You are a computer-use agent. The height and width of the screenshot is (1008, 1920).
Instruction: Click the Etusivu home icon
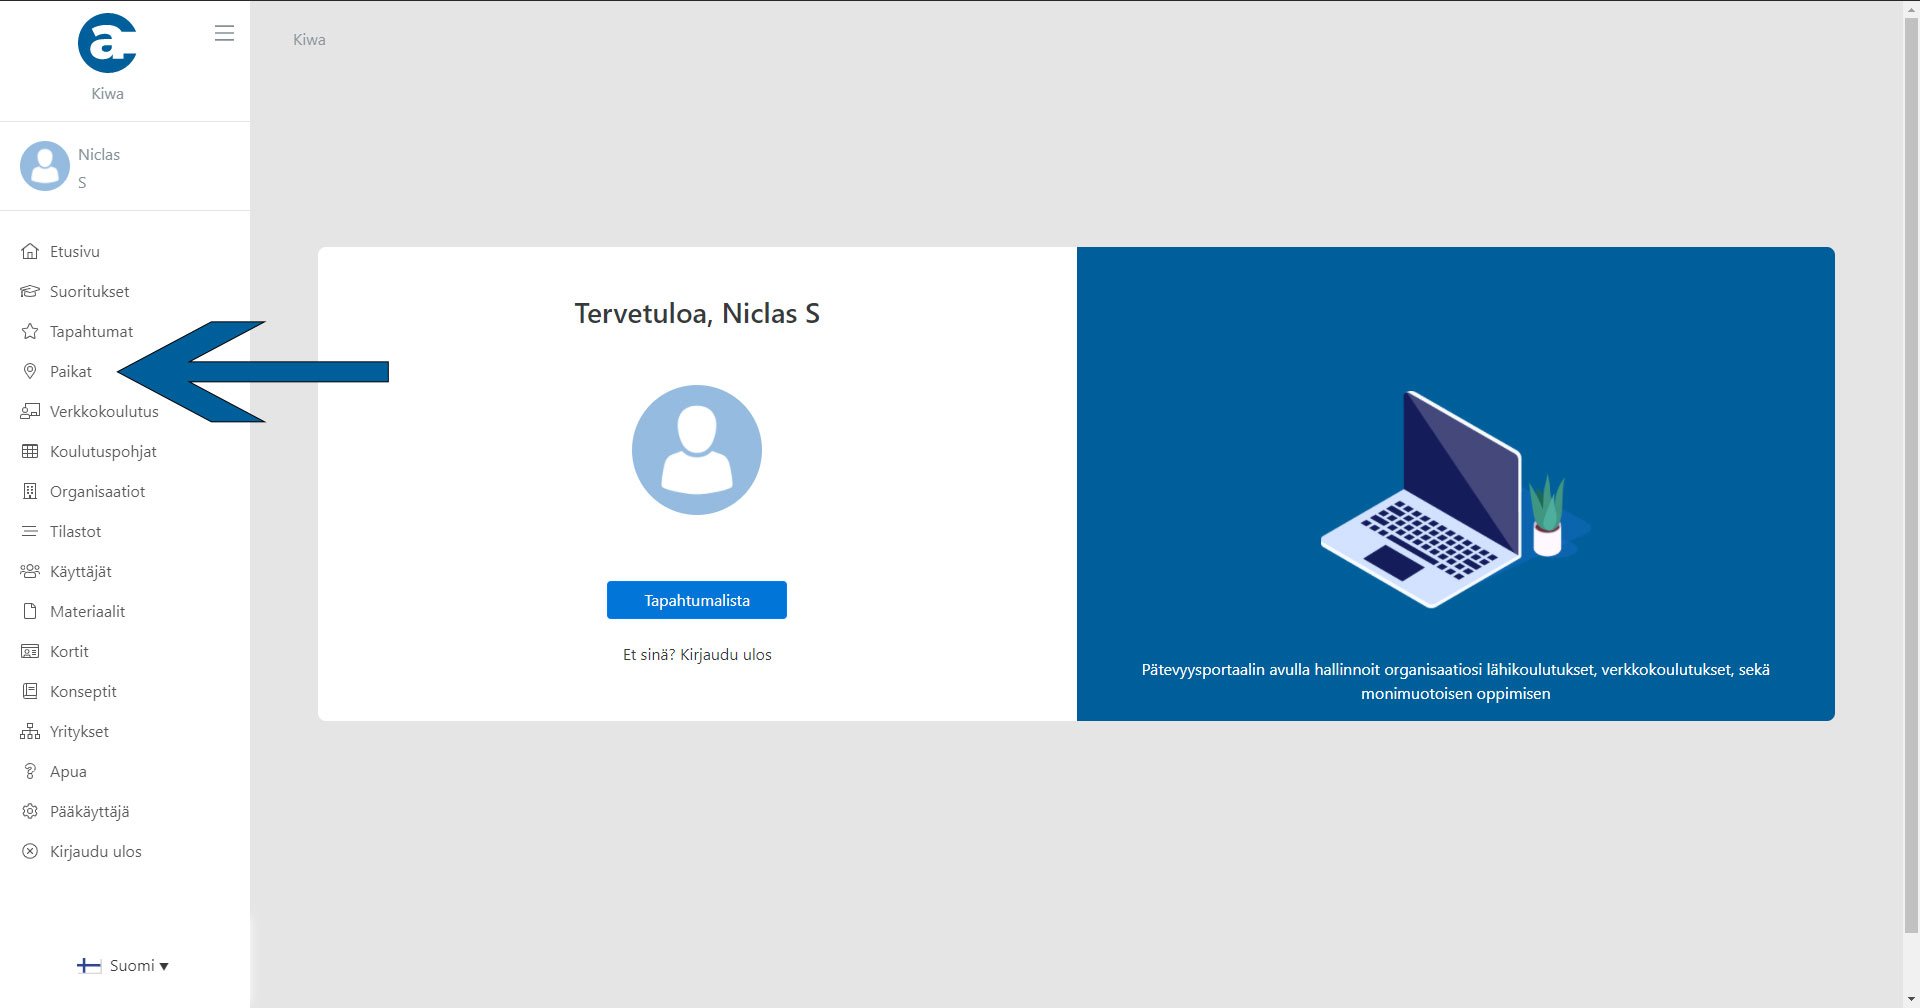pos(30,252)
